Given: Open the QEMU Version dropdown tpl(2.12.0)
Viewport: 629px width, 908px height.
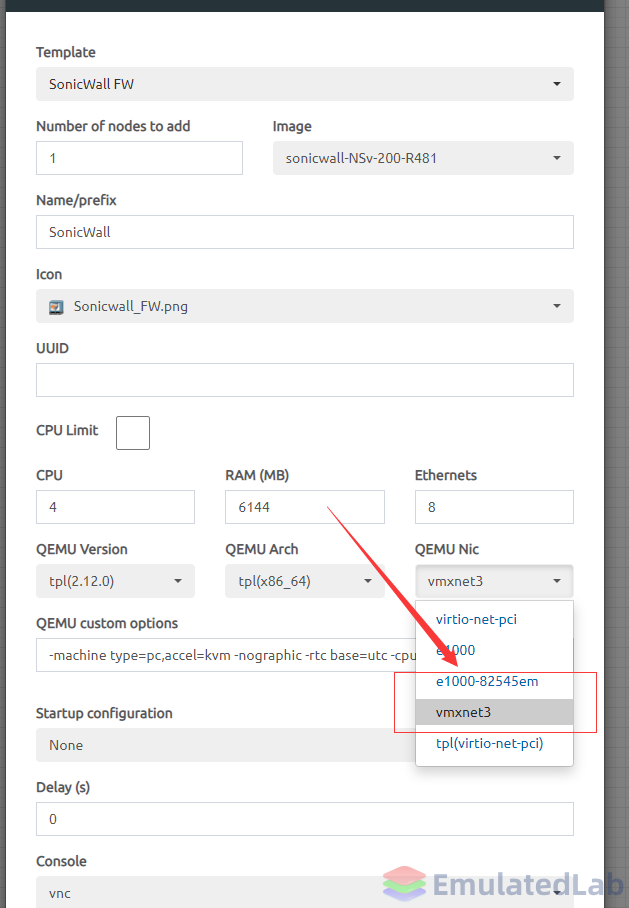Looking at the screenshot, I should (x=115, y=581).
